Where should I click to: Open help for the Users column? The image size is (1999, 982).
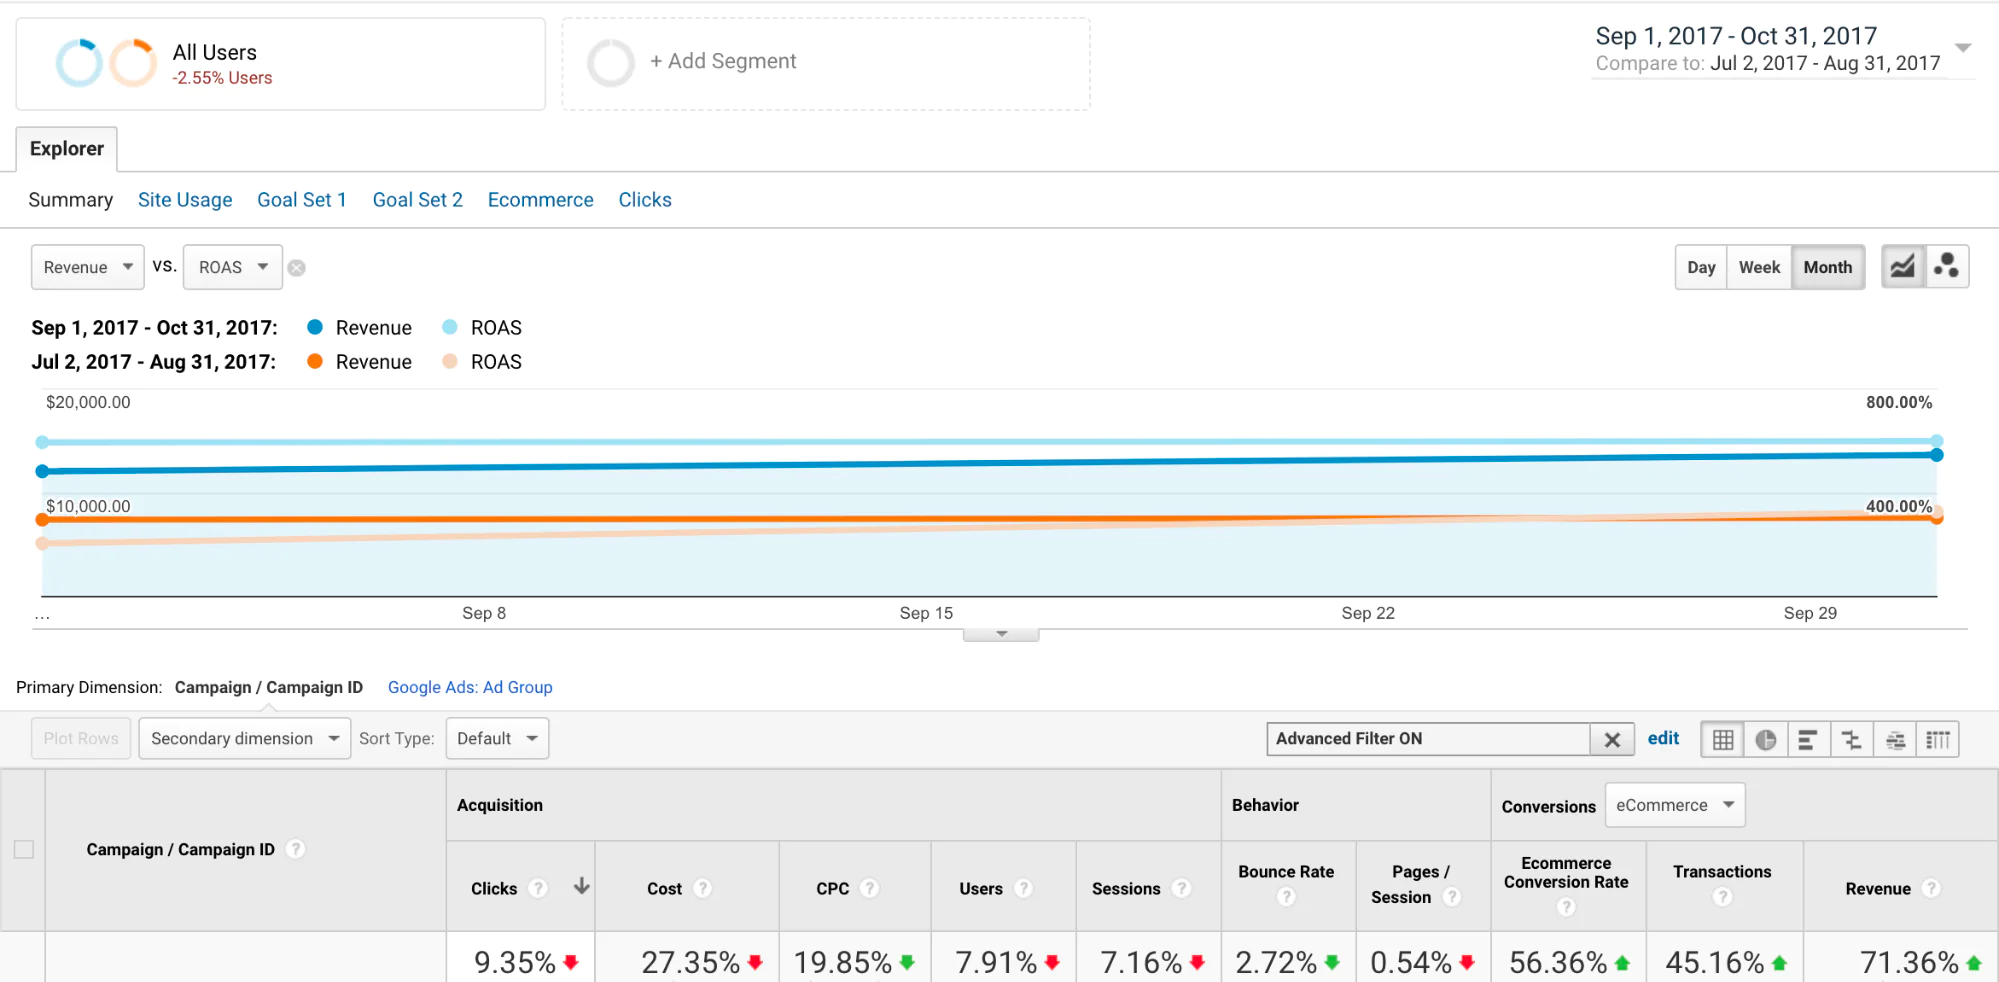click(x=1023, y=888)
